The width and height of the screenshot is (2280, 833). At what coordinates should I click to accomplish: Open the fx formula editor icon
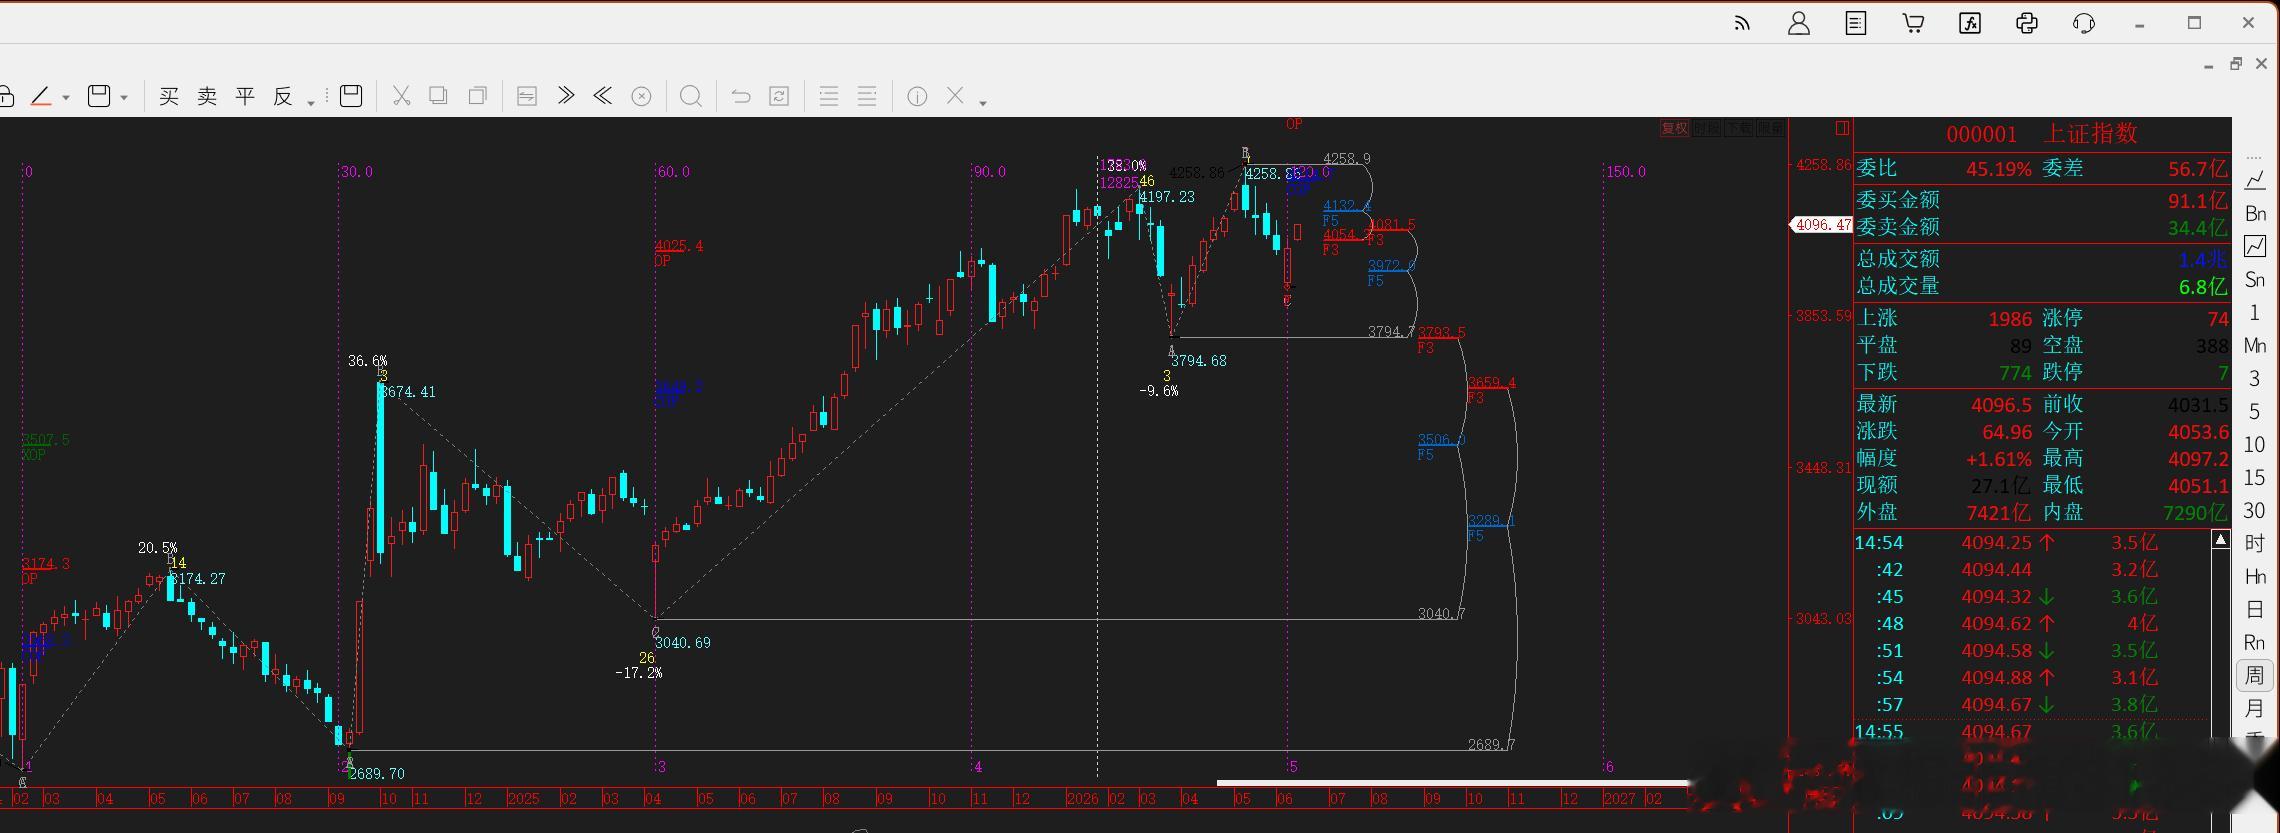point(1970,23)
